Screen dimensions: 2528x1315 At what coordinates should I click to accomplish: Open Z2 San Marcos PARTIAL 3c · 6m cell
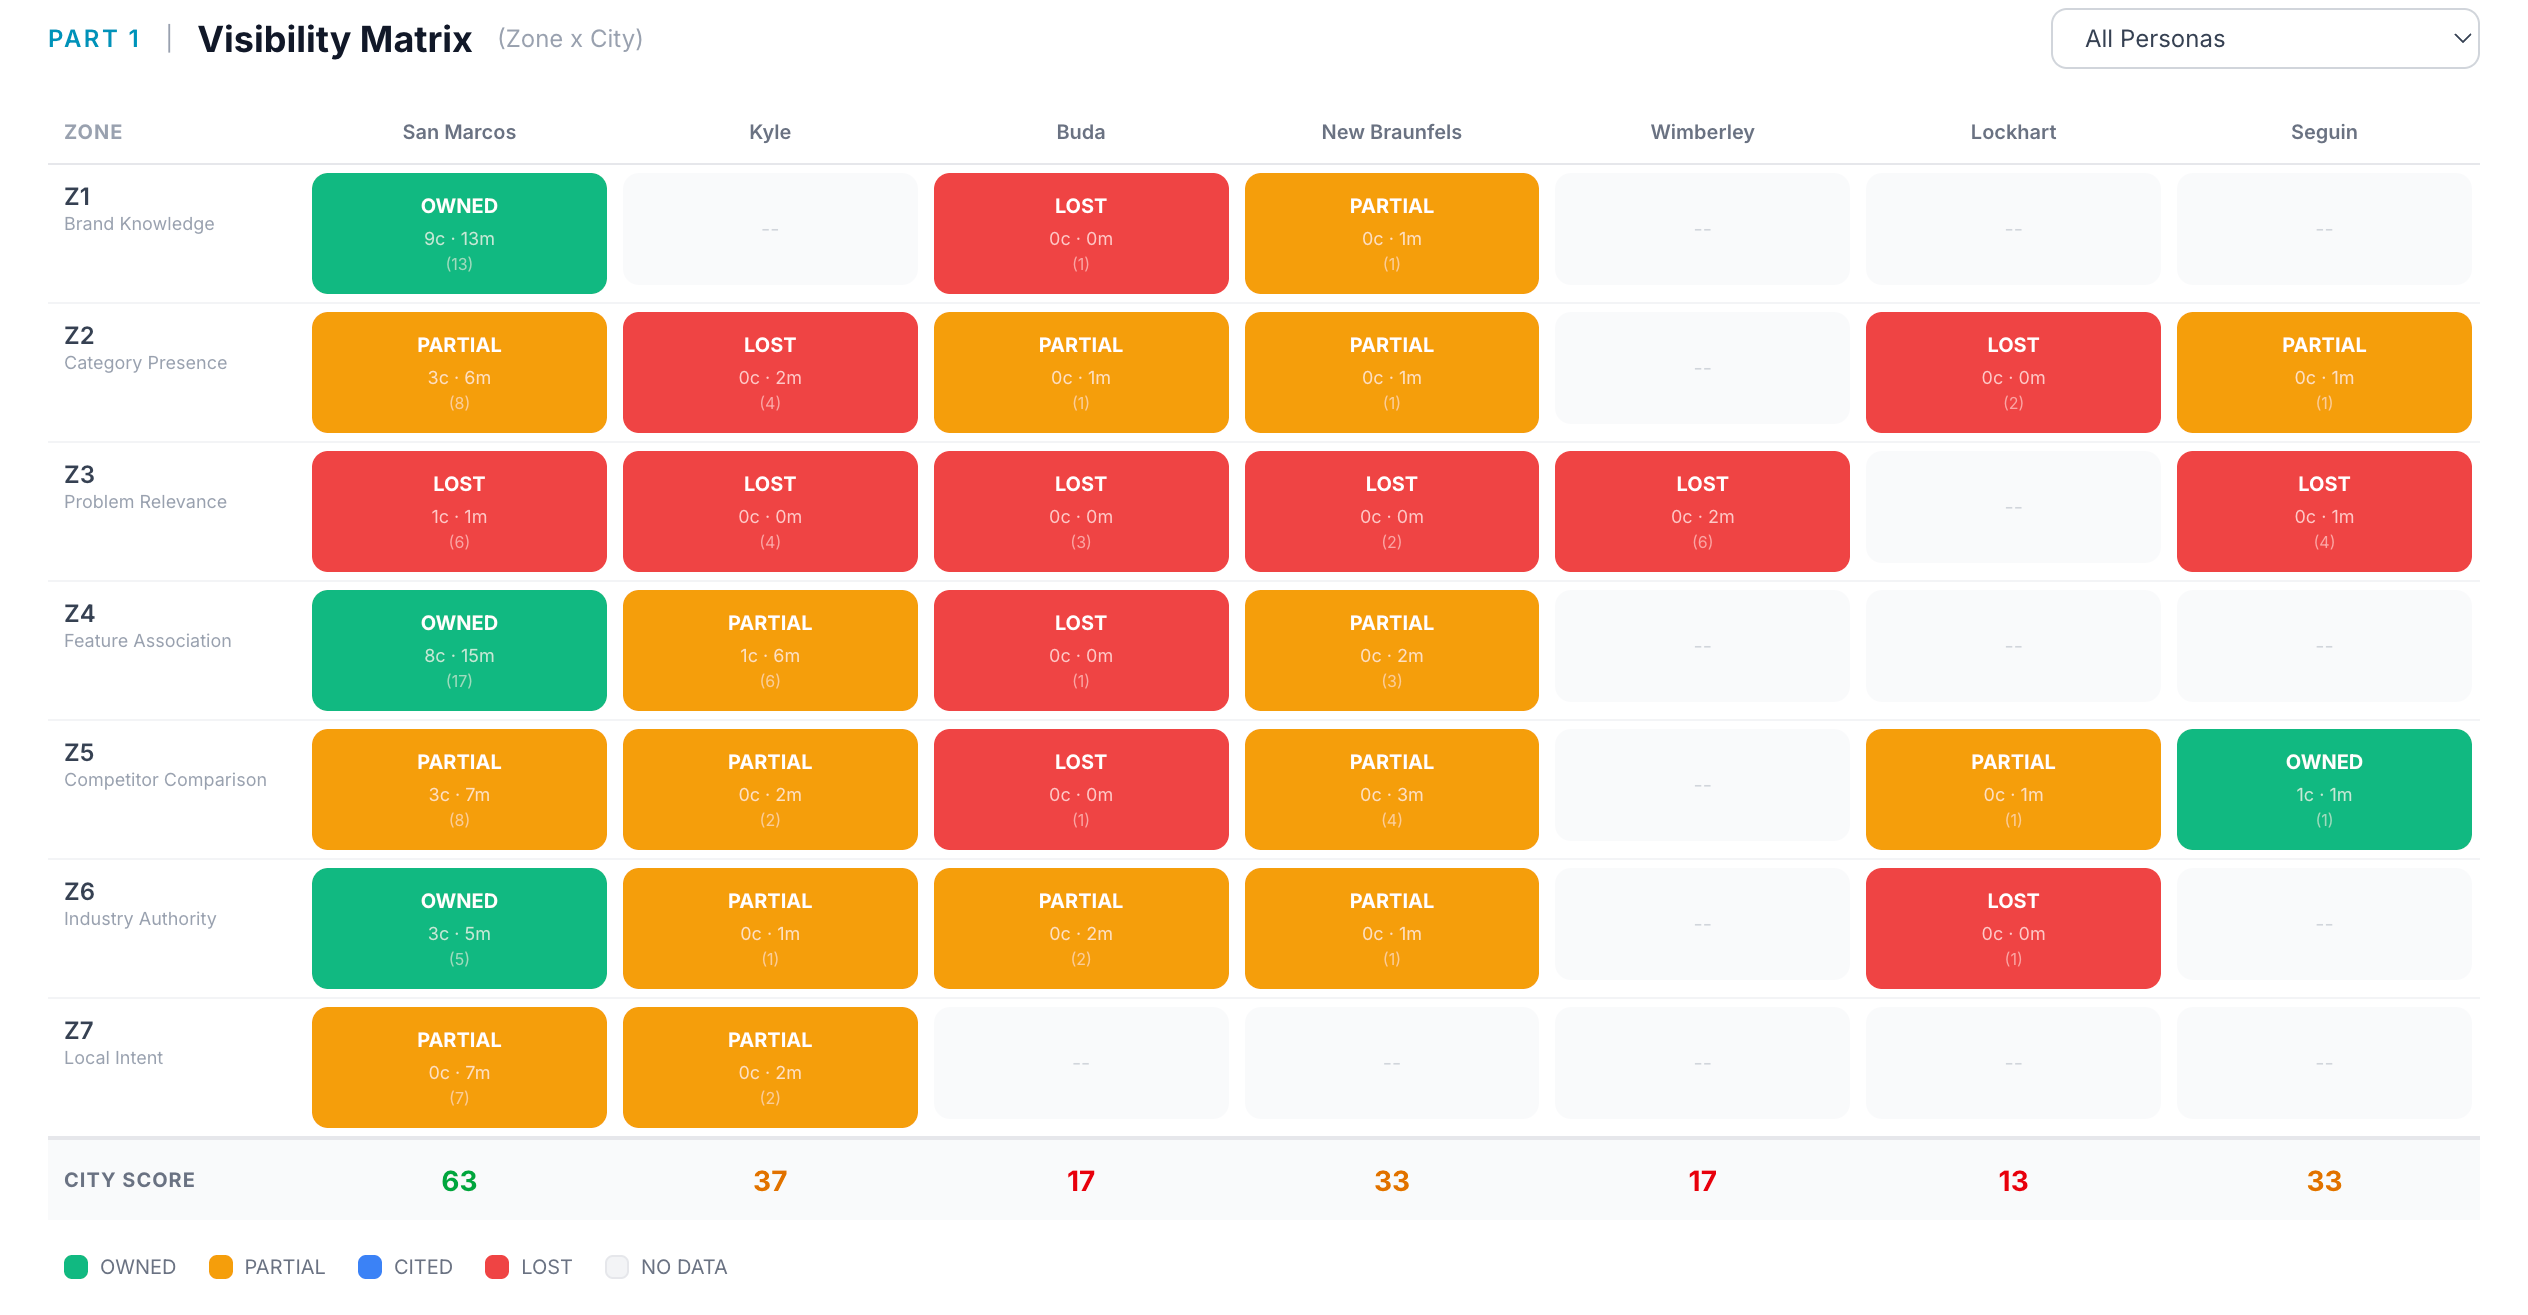pos(459,372)
